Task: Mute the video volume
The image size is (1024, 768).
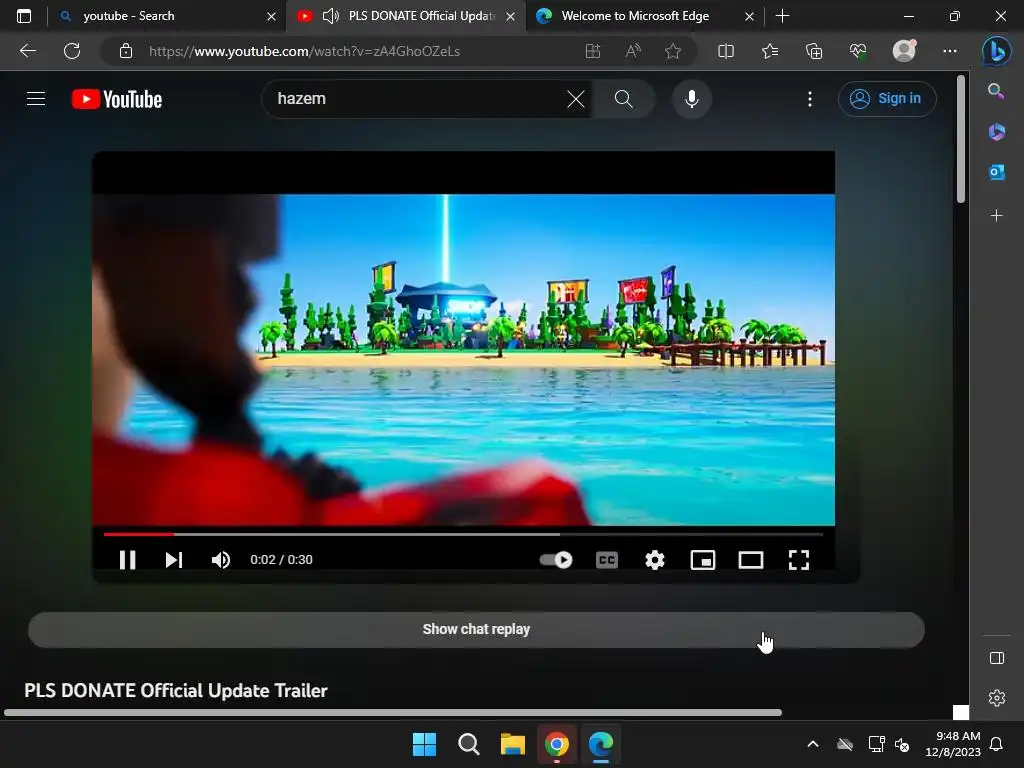Action: click(x=221, y=560)
